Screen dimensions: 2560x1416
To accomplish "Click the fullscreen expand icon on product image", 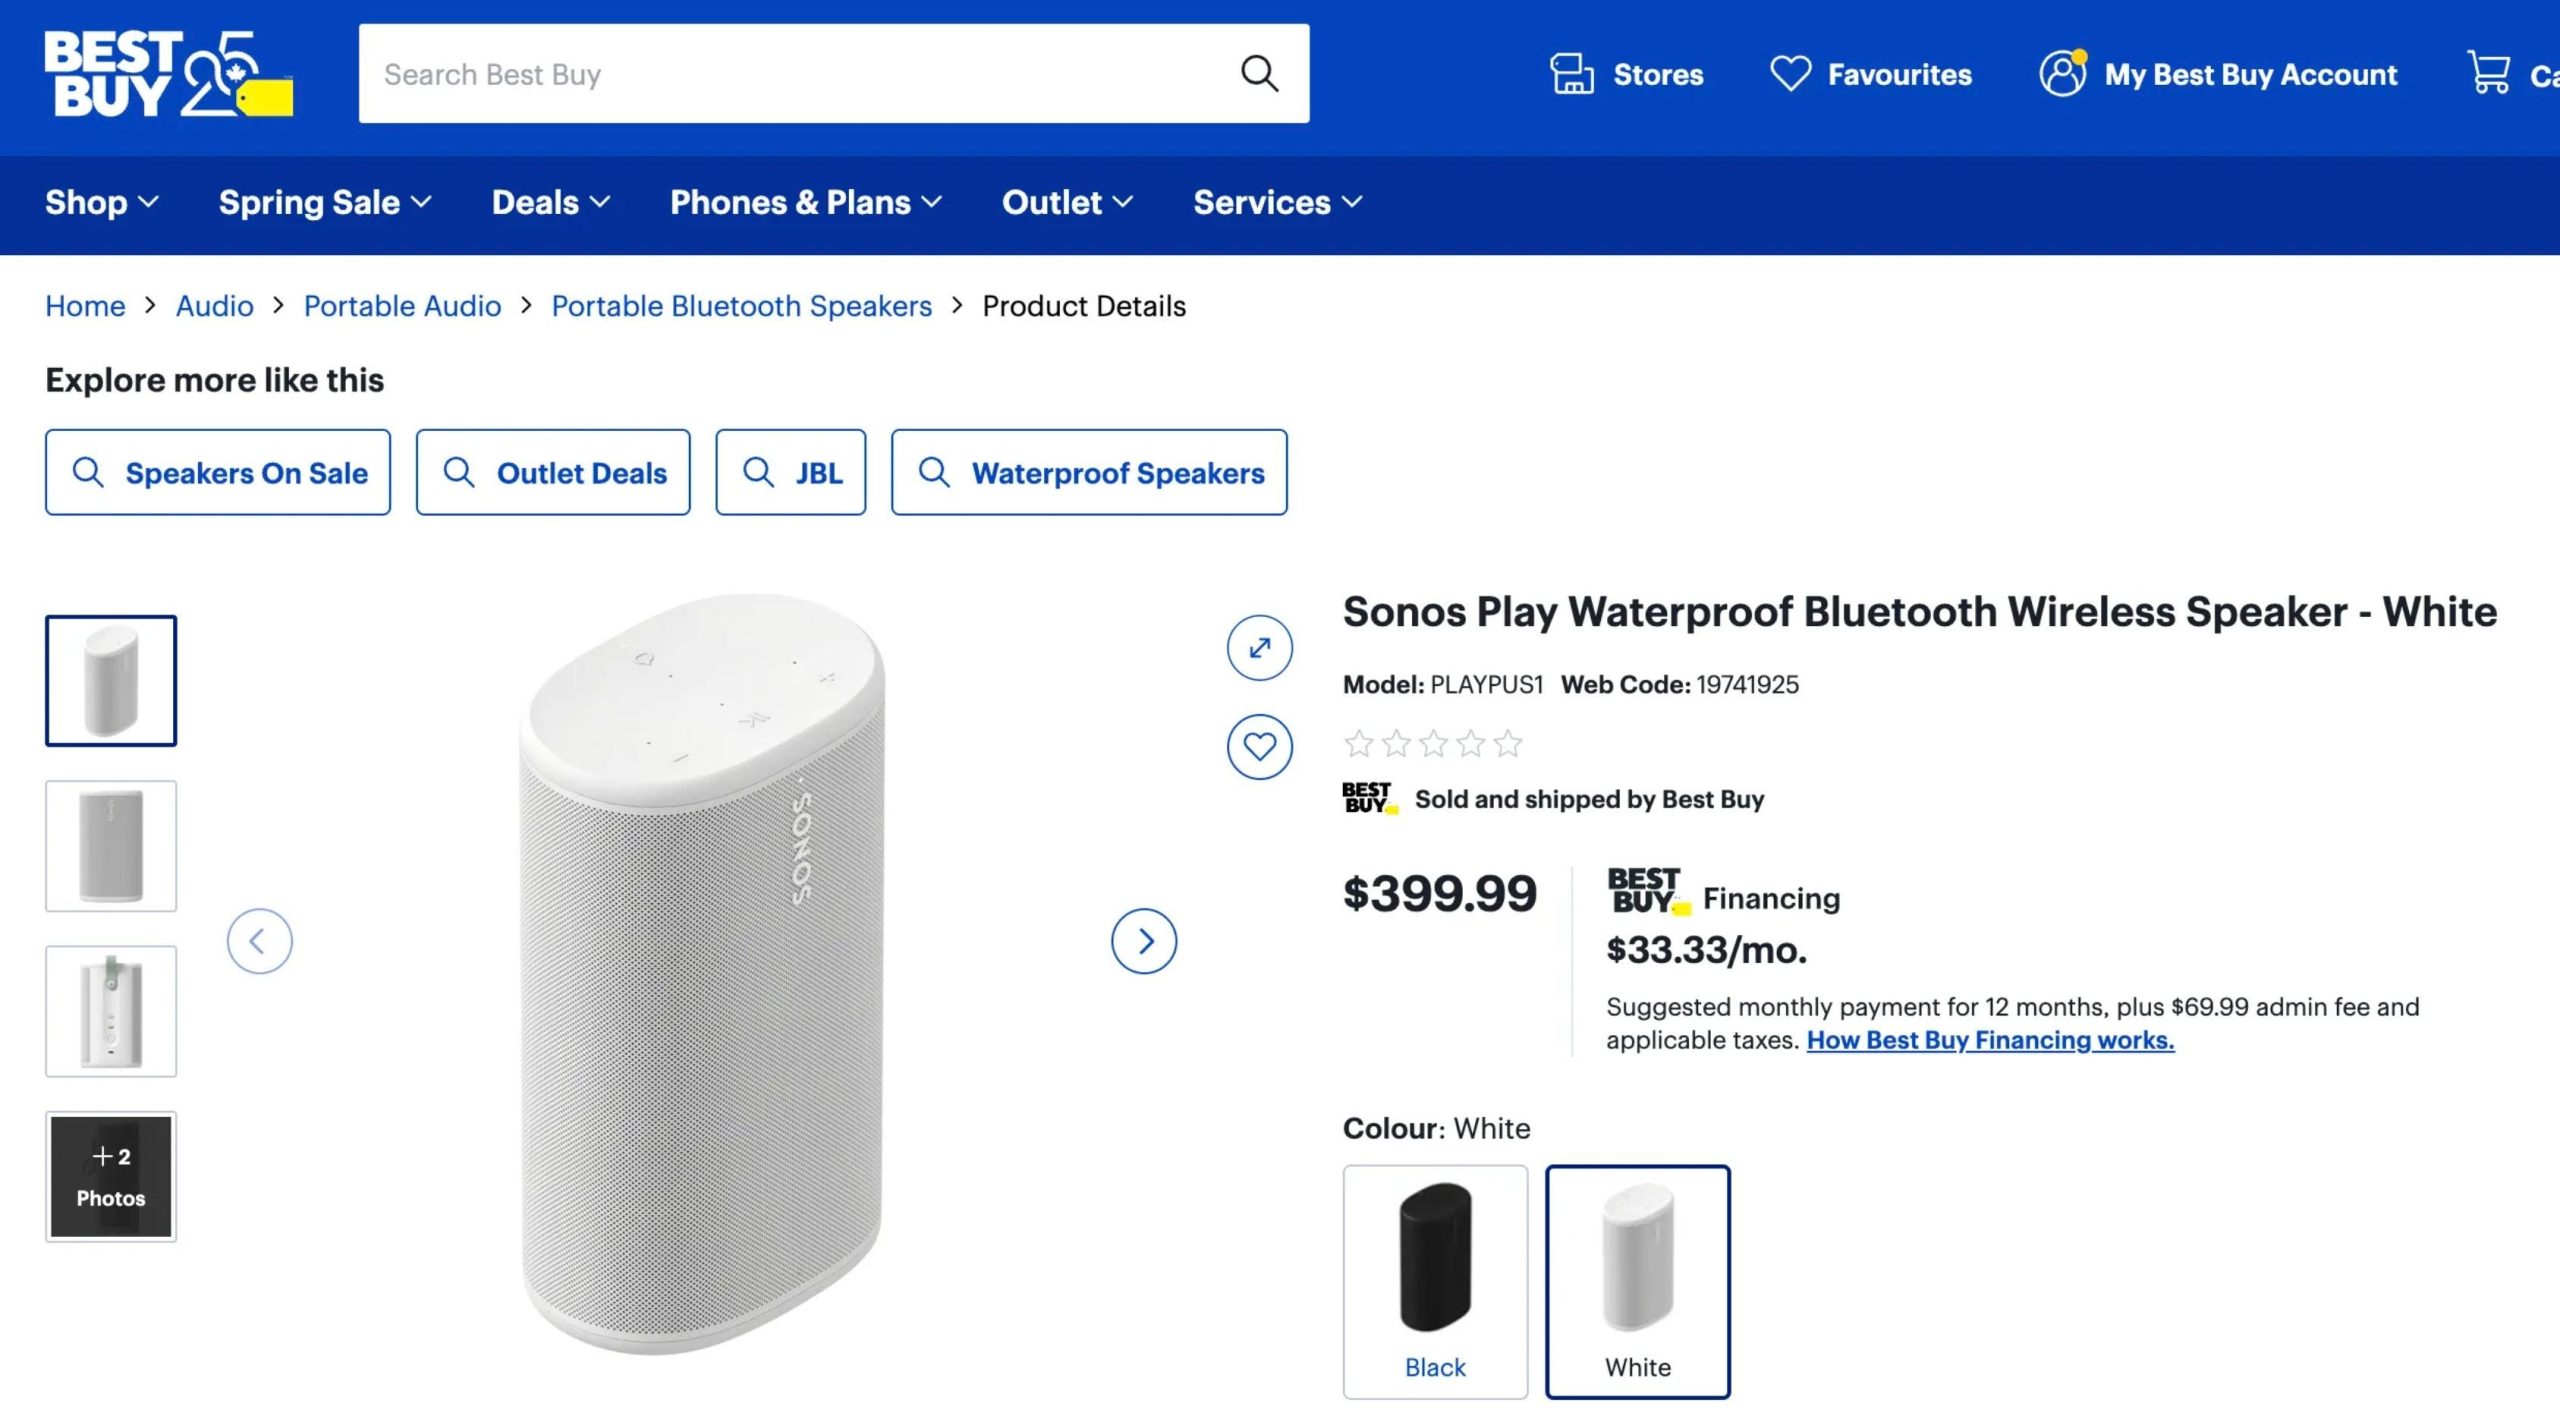I will point(1260,648).
